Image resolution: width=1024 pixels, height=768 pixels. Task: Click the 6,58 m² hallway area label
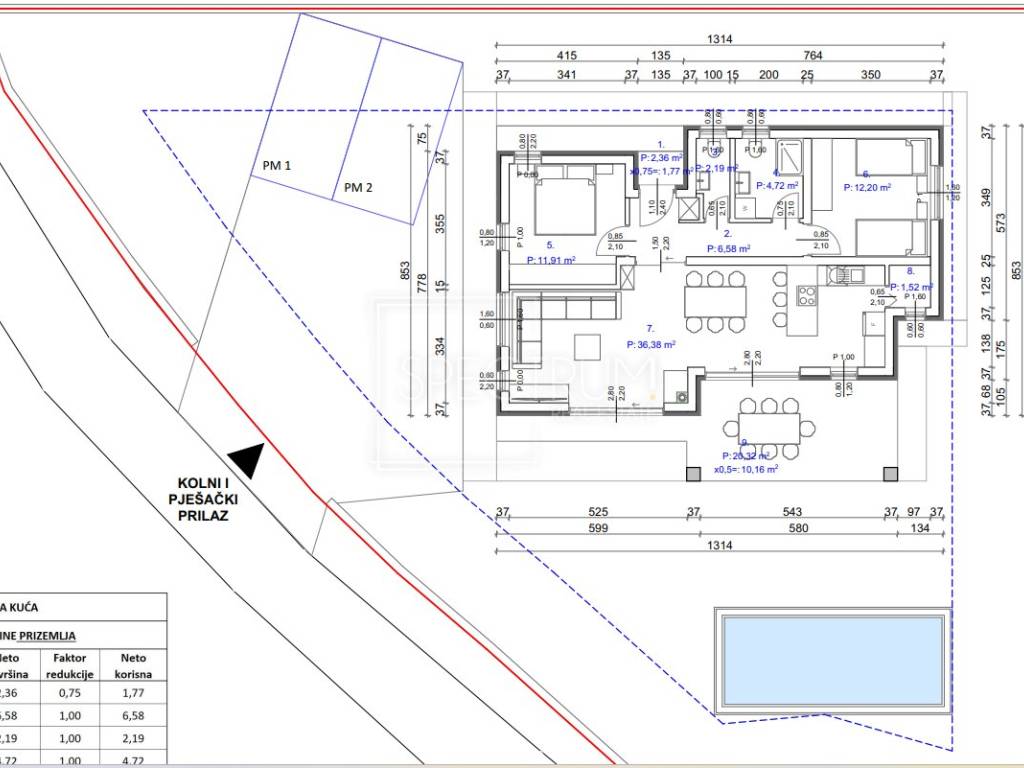(x=729, y=249)
